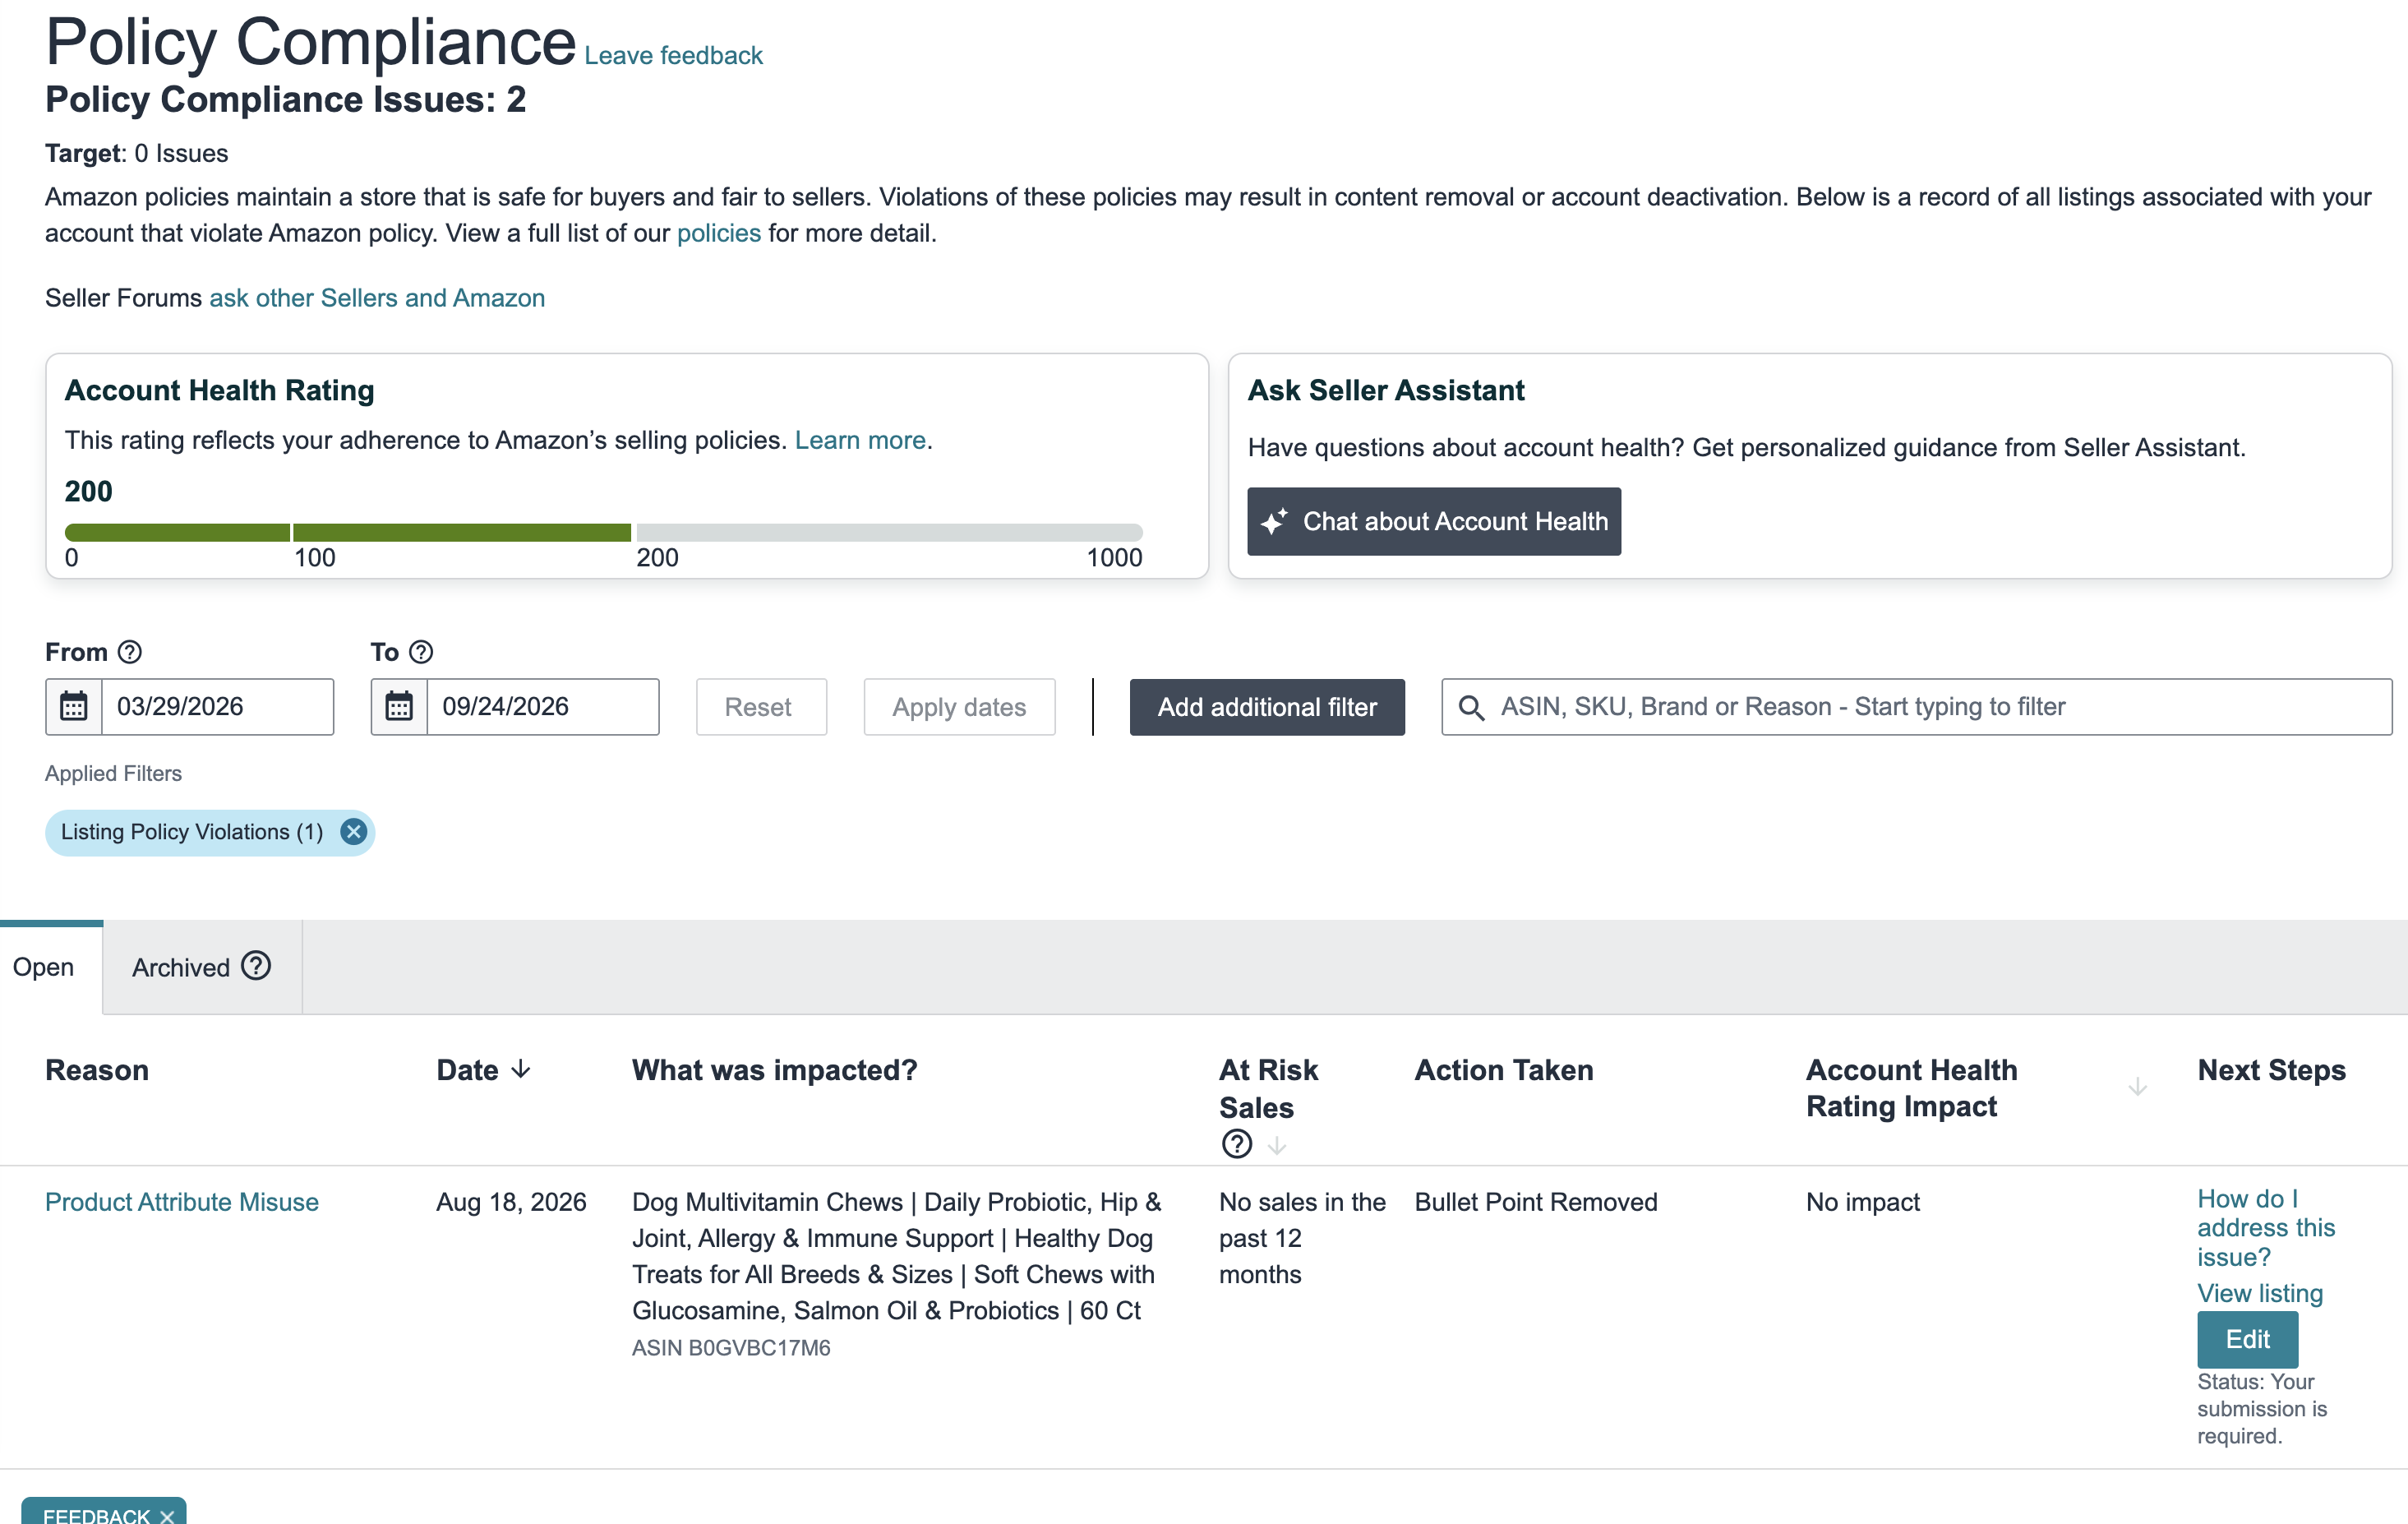Click the At Risk Sales help icon

[1237, 1144]
